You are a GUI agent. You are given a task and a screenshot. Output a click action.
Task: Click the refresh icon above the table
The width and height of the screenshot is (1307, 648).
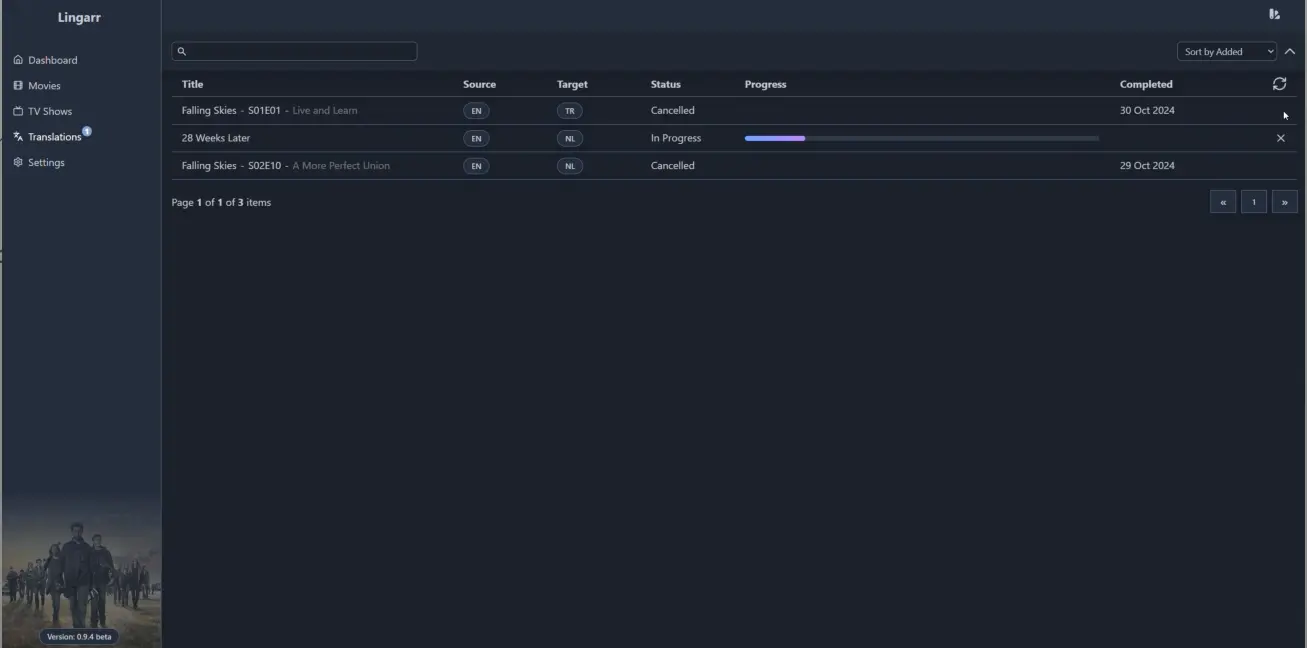1279,83
